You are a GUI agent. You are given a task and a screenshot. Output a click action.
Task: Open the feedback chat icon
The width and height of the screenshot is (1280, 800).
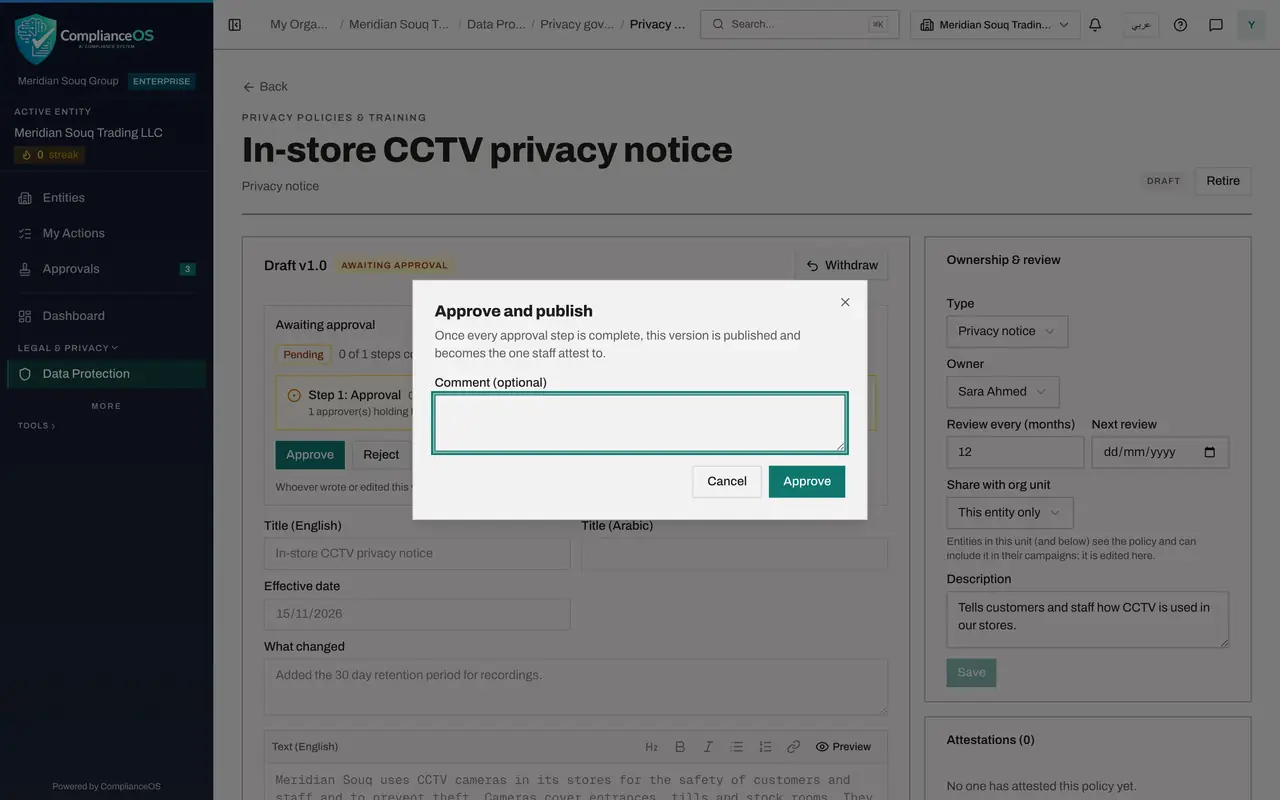point(1216,25)
